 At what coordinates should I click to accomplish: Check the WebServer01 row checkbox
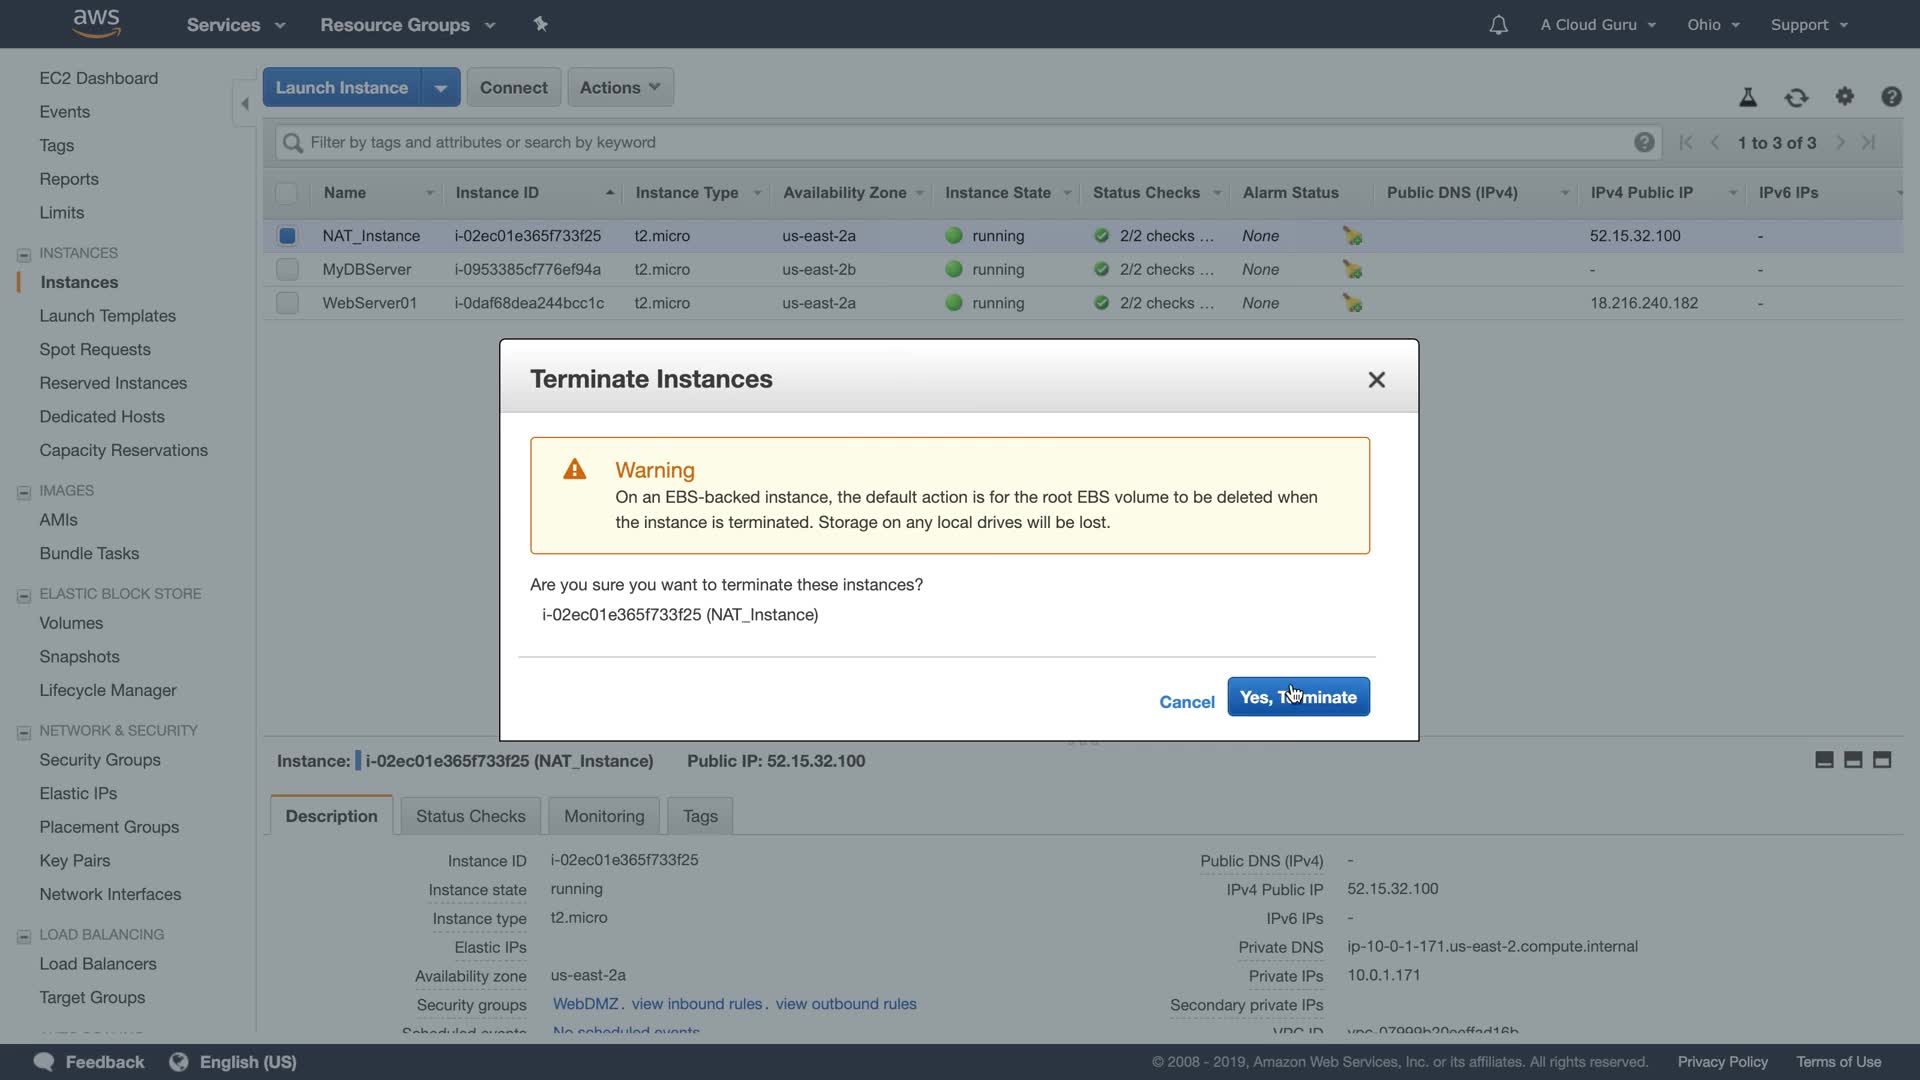[x=287, y=303]
